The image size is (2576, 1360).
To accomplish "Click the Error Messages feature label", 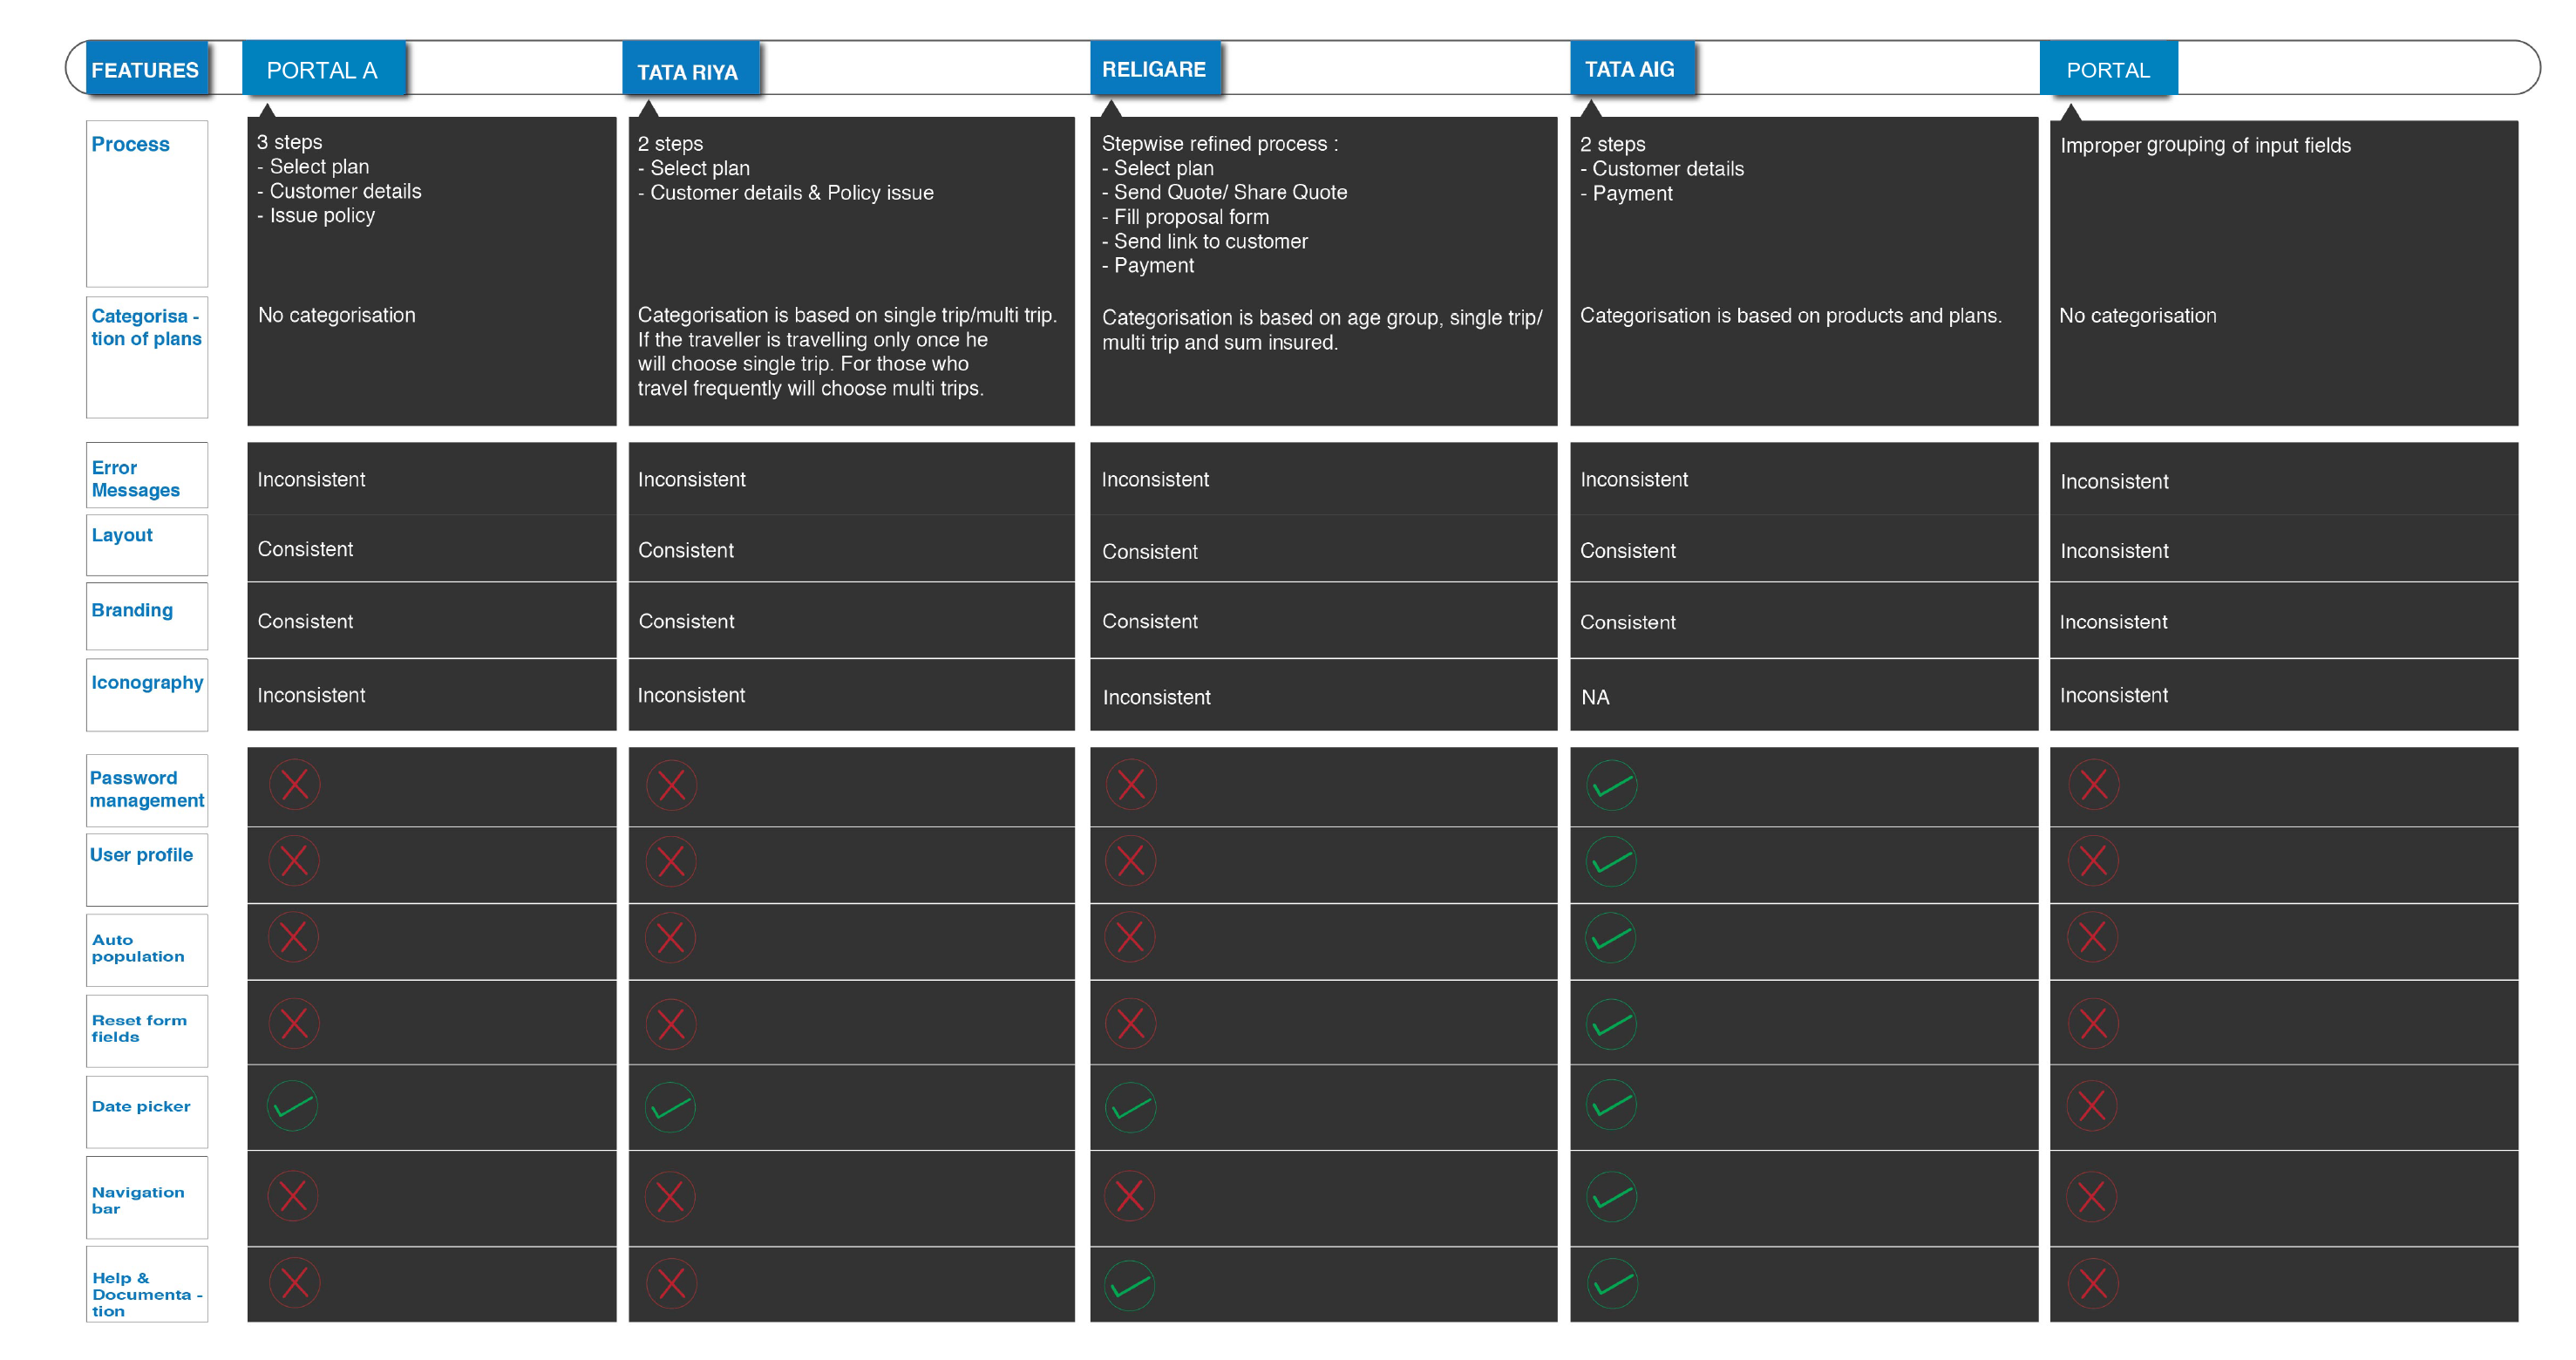I will tap(147, 475).
